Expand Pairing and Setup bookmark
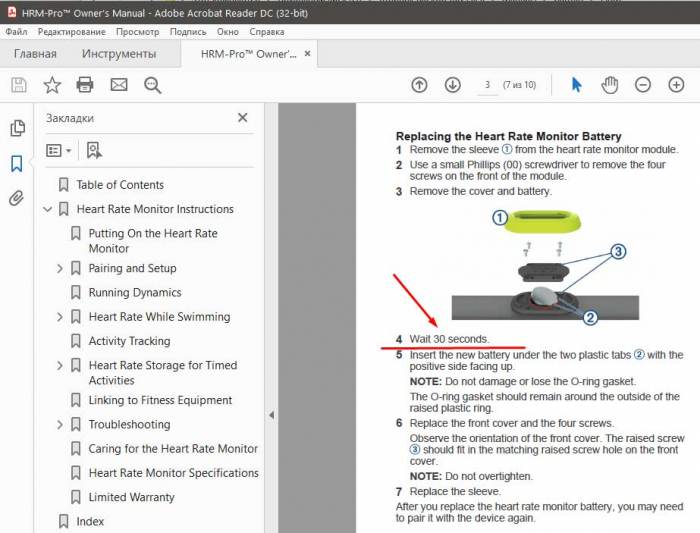Screen dimensions: 700x533 tap(60, 268)
